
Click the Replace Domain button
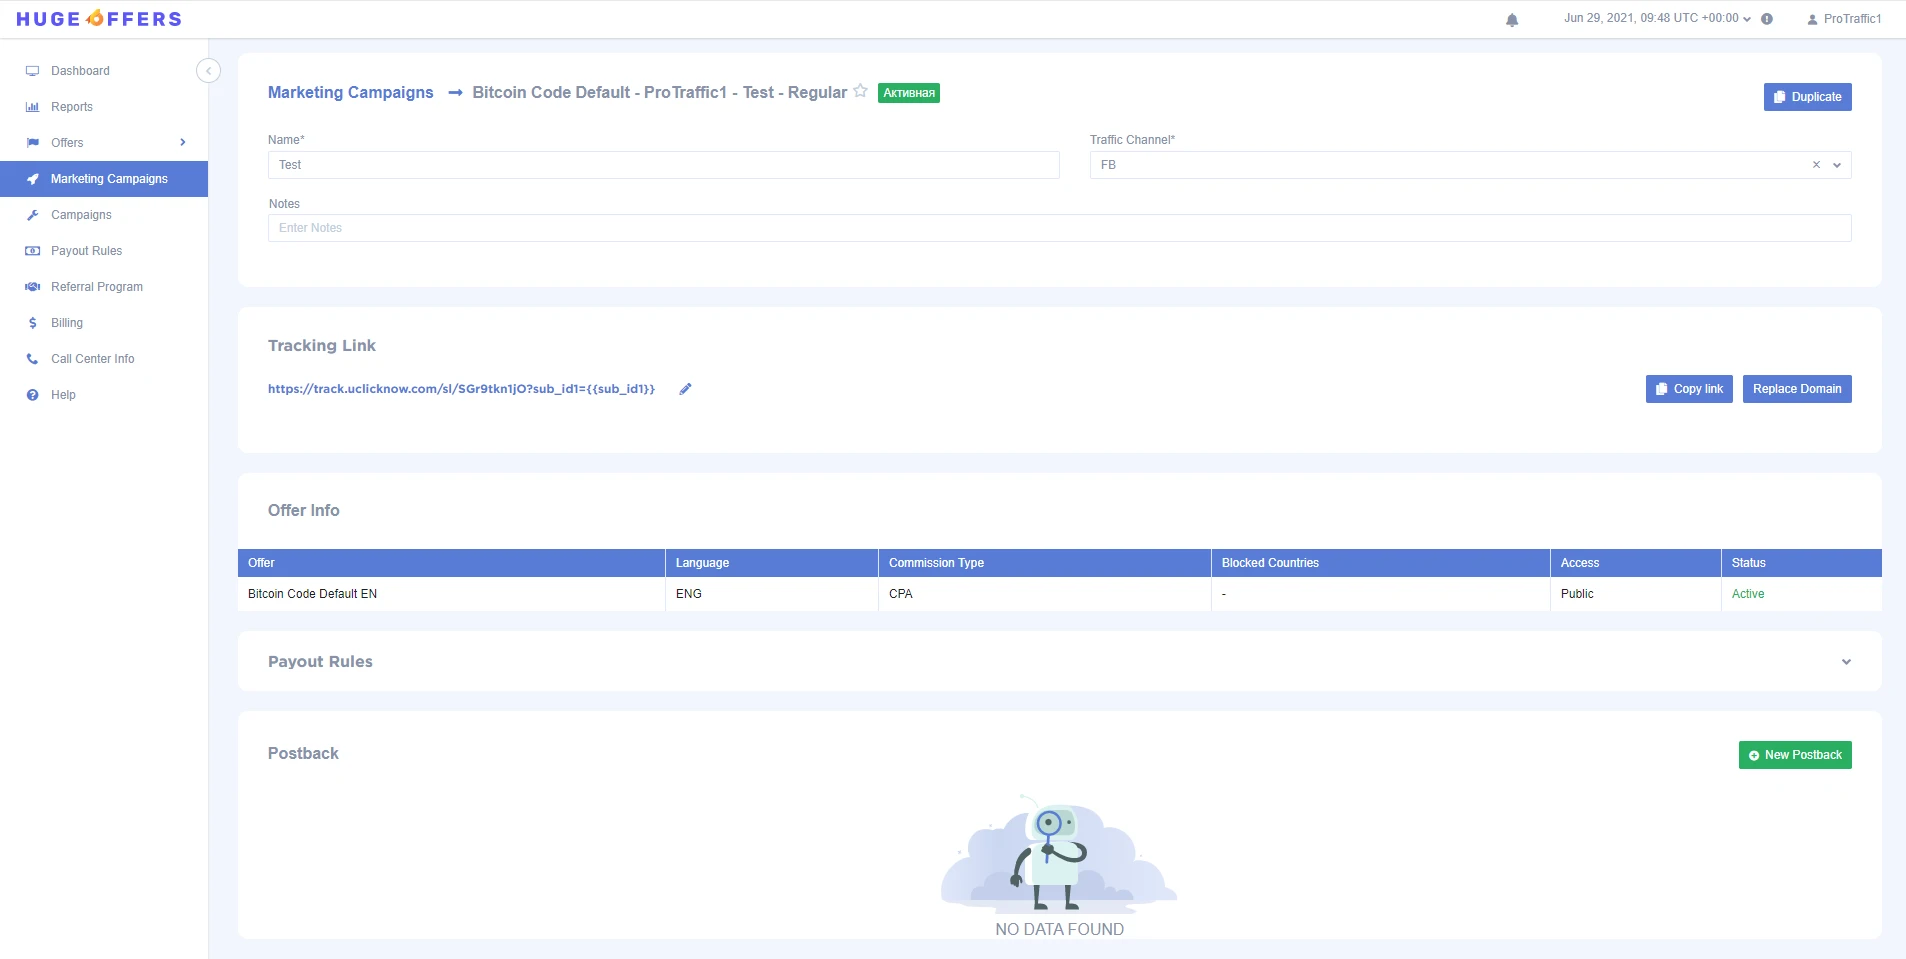point(1797,389)
